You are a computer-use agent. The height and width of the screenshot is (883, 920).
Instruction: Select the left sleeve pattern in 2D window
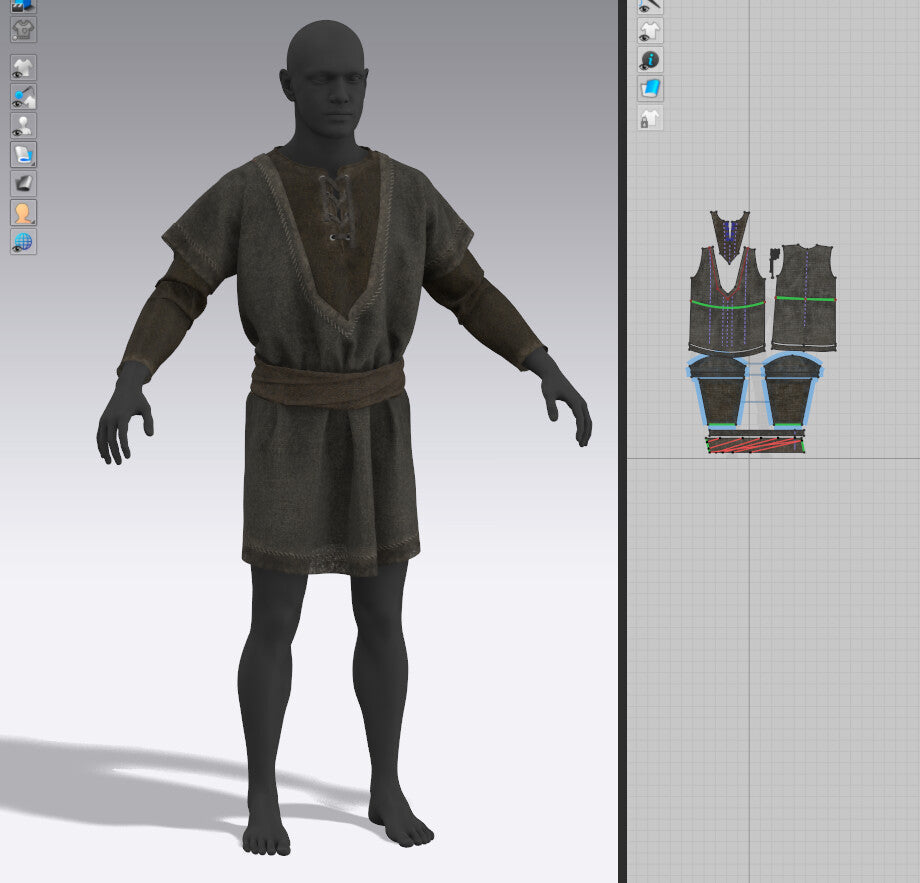pyautogui.click(x=719, y=391)
